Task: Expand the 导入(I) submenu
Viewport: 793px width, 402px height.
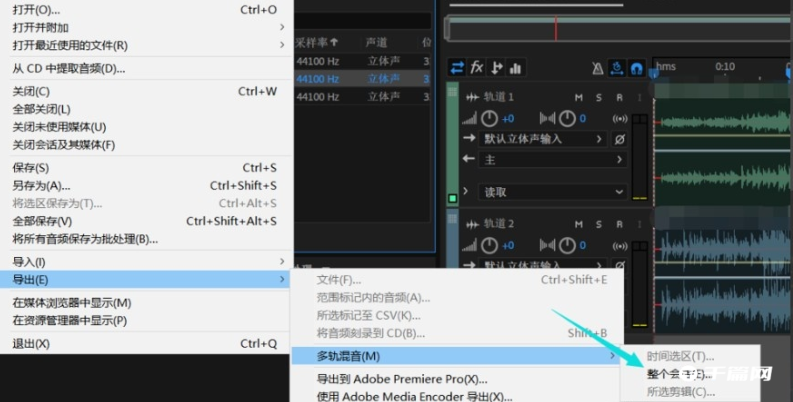Action: [147, 262]
